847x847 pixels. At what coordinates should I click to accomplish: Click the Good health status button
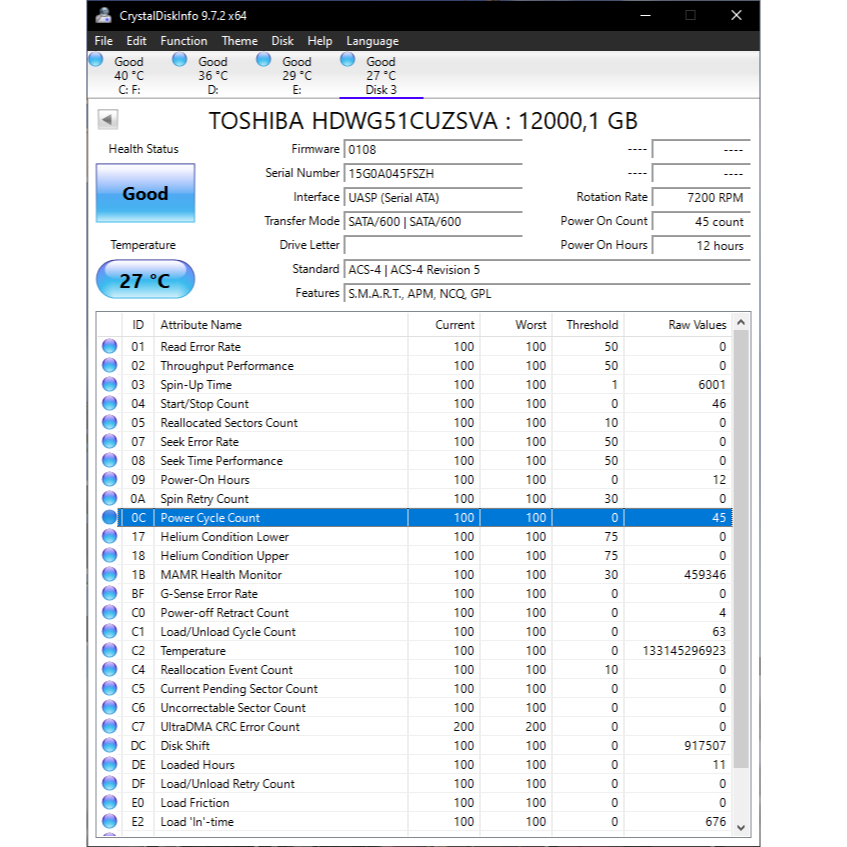tap(145, 194)
